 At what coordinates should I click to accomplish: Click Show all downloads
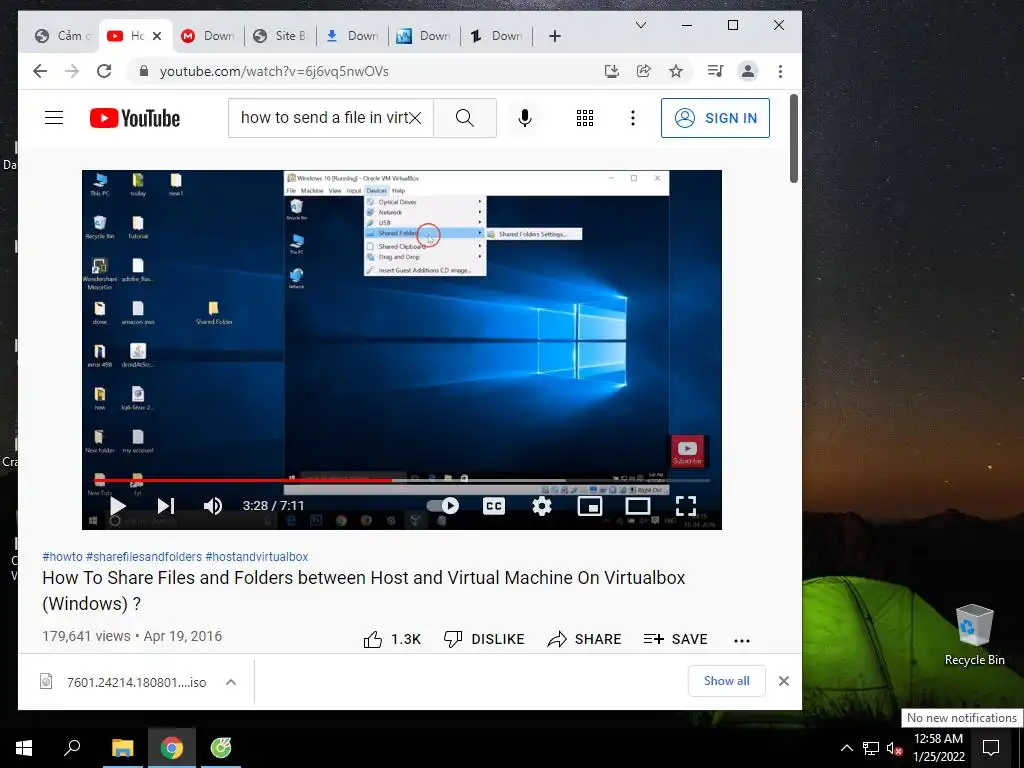pyautogui.click(x=726, y=681)
